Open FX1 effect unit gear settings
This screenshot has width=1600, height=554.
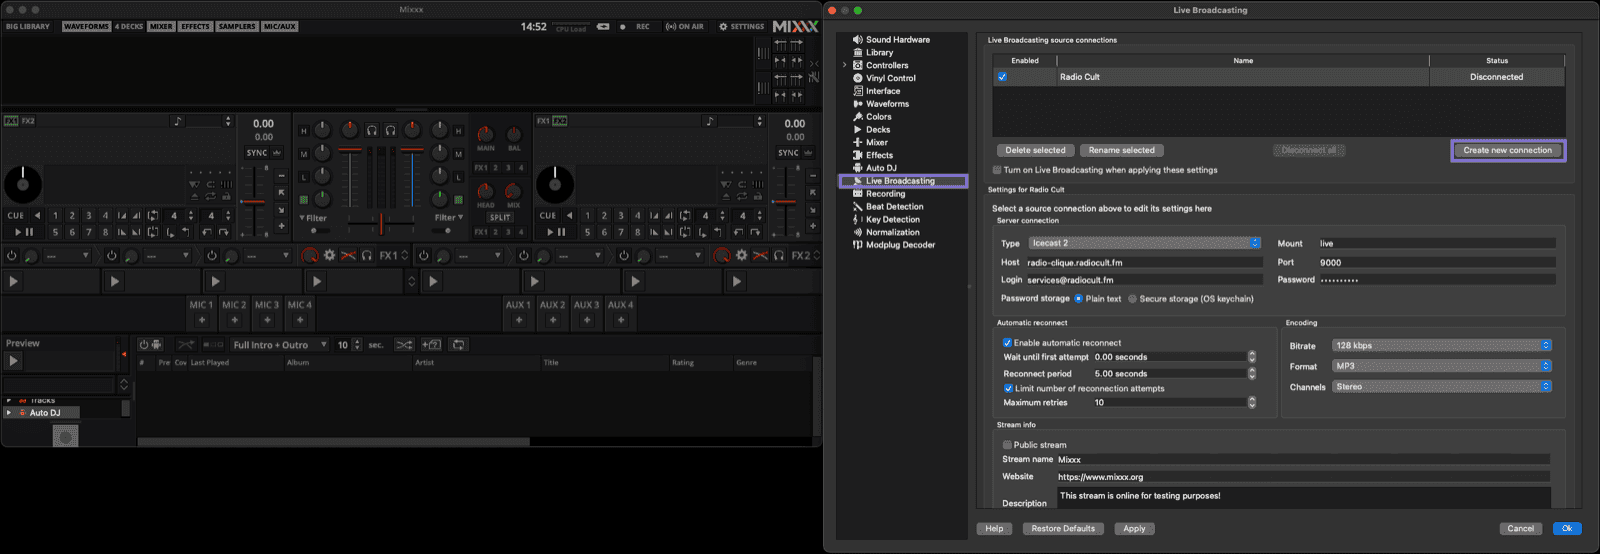329,256
